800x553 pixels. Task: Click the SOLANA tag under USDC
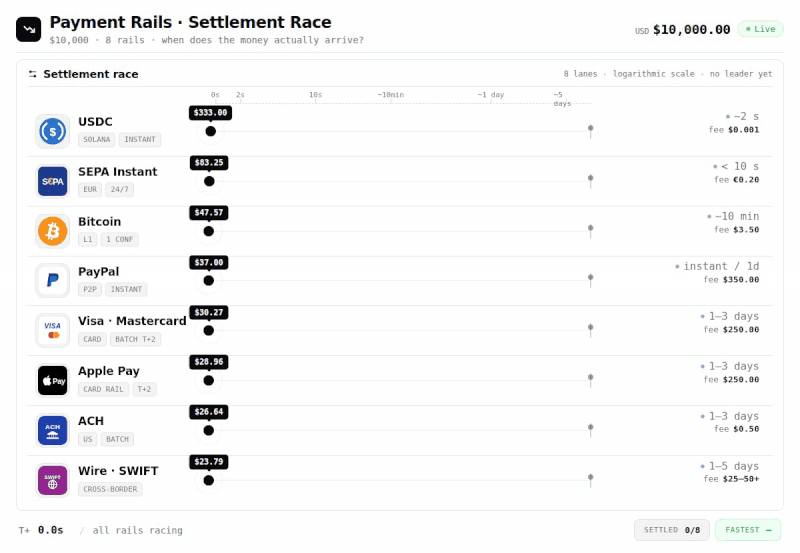pos(96,140)
